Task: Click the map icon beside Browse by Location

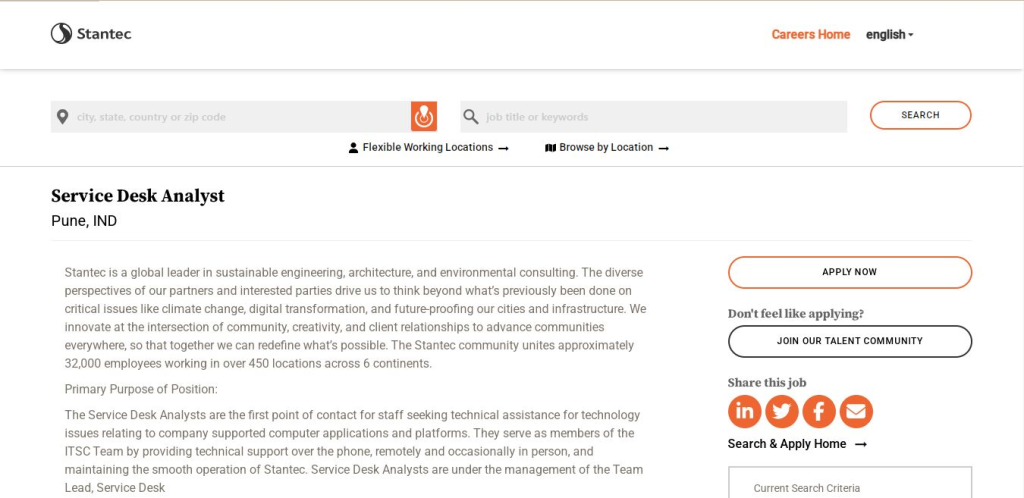Action: pyautogui.click(x=551, y=148)
